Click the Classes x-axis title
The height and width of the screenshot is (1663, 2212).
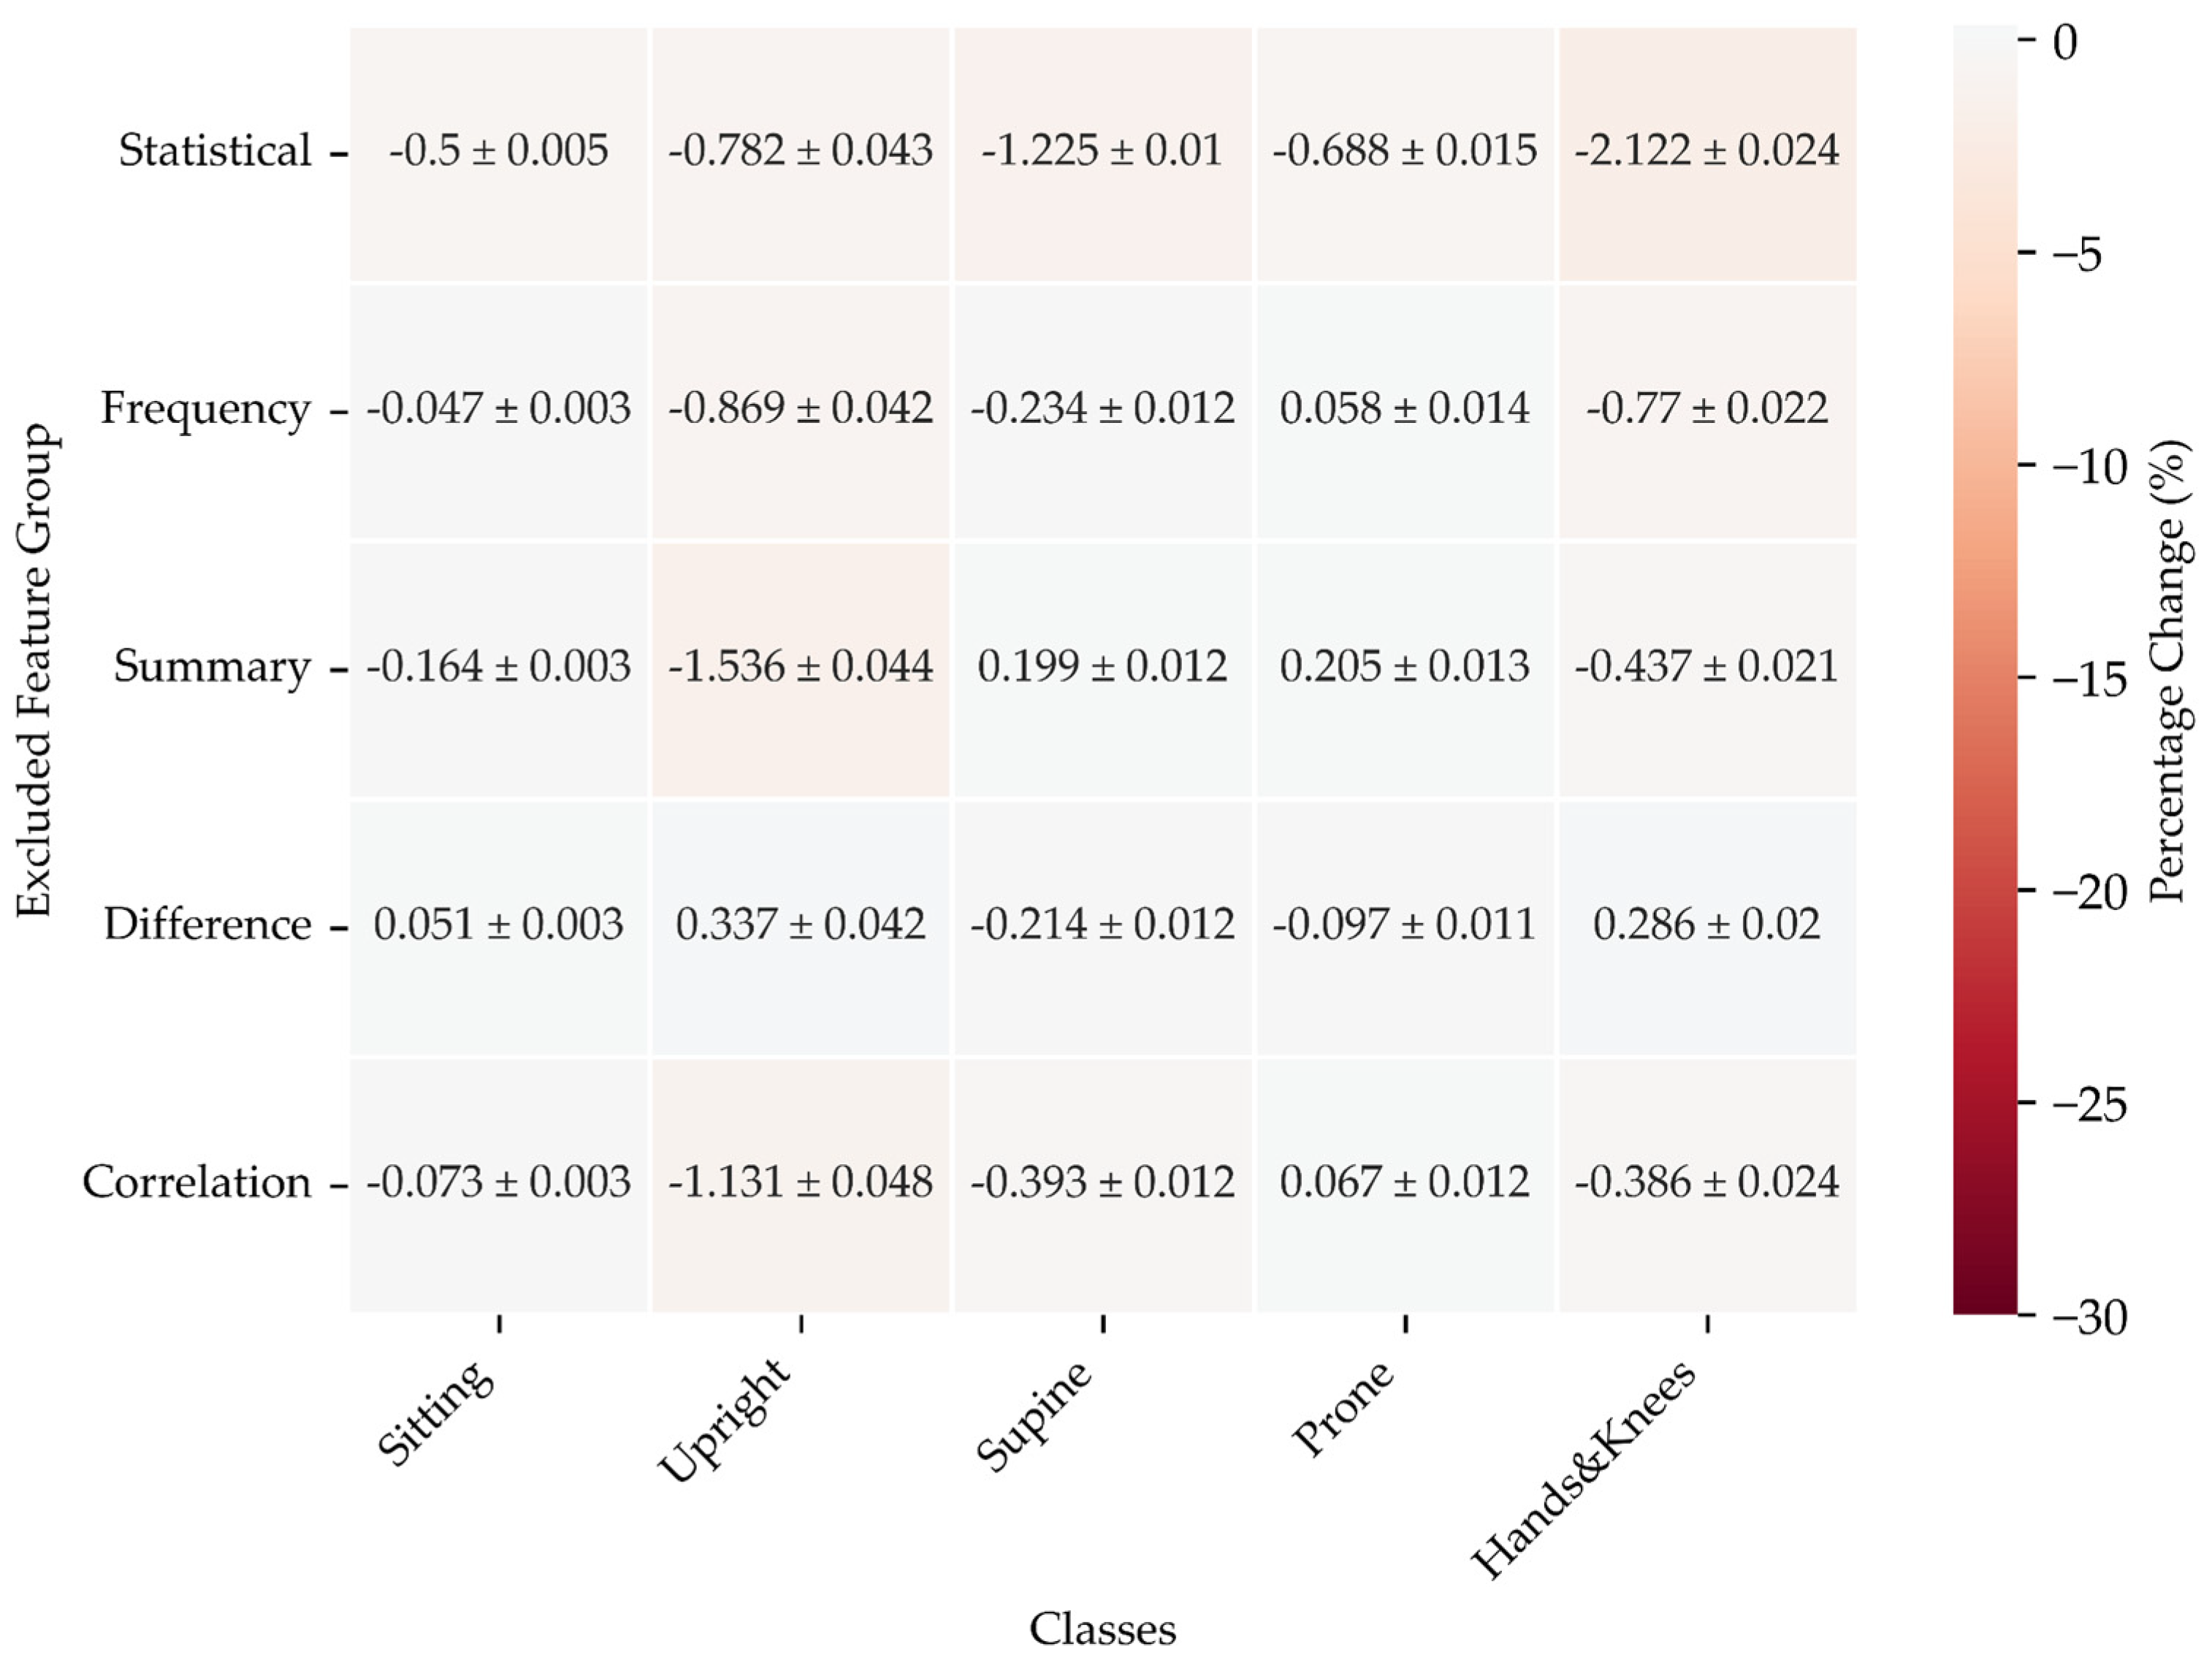click(1102, 1629)
